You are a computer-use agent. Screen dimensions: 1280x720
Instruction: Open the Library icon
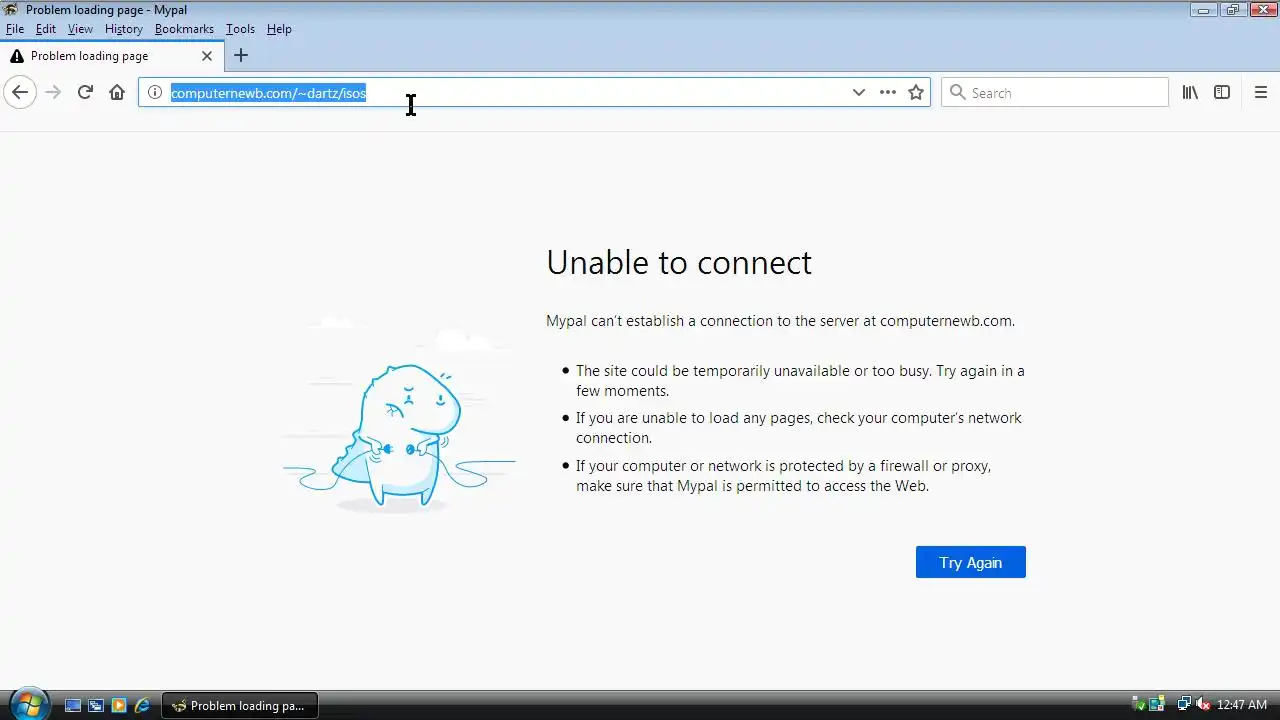tap(1190, 92)
